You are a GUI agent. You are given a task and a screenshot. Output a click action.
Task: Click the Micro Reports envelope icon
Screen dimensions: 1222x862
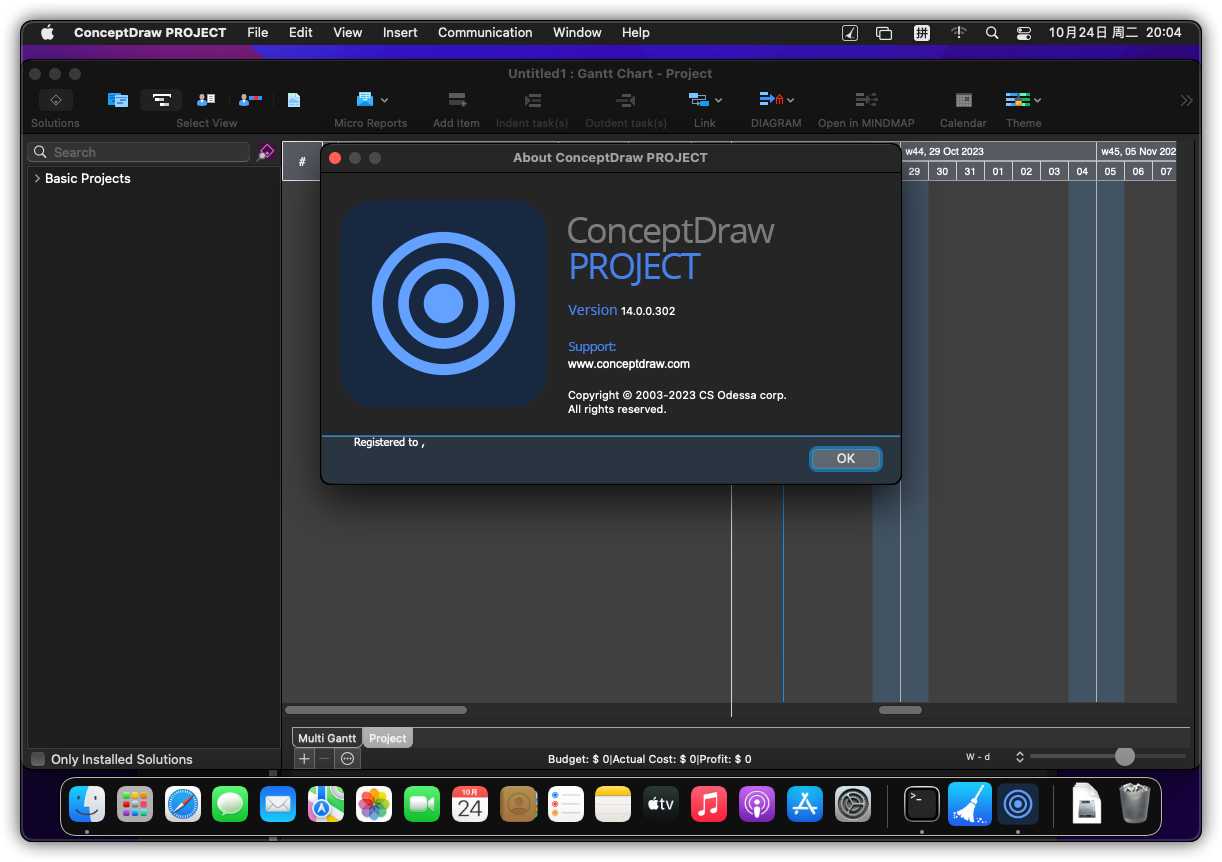coord(365,100)
